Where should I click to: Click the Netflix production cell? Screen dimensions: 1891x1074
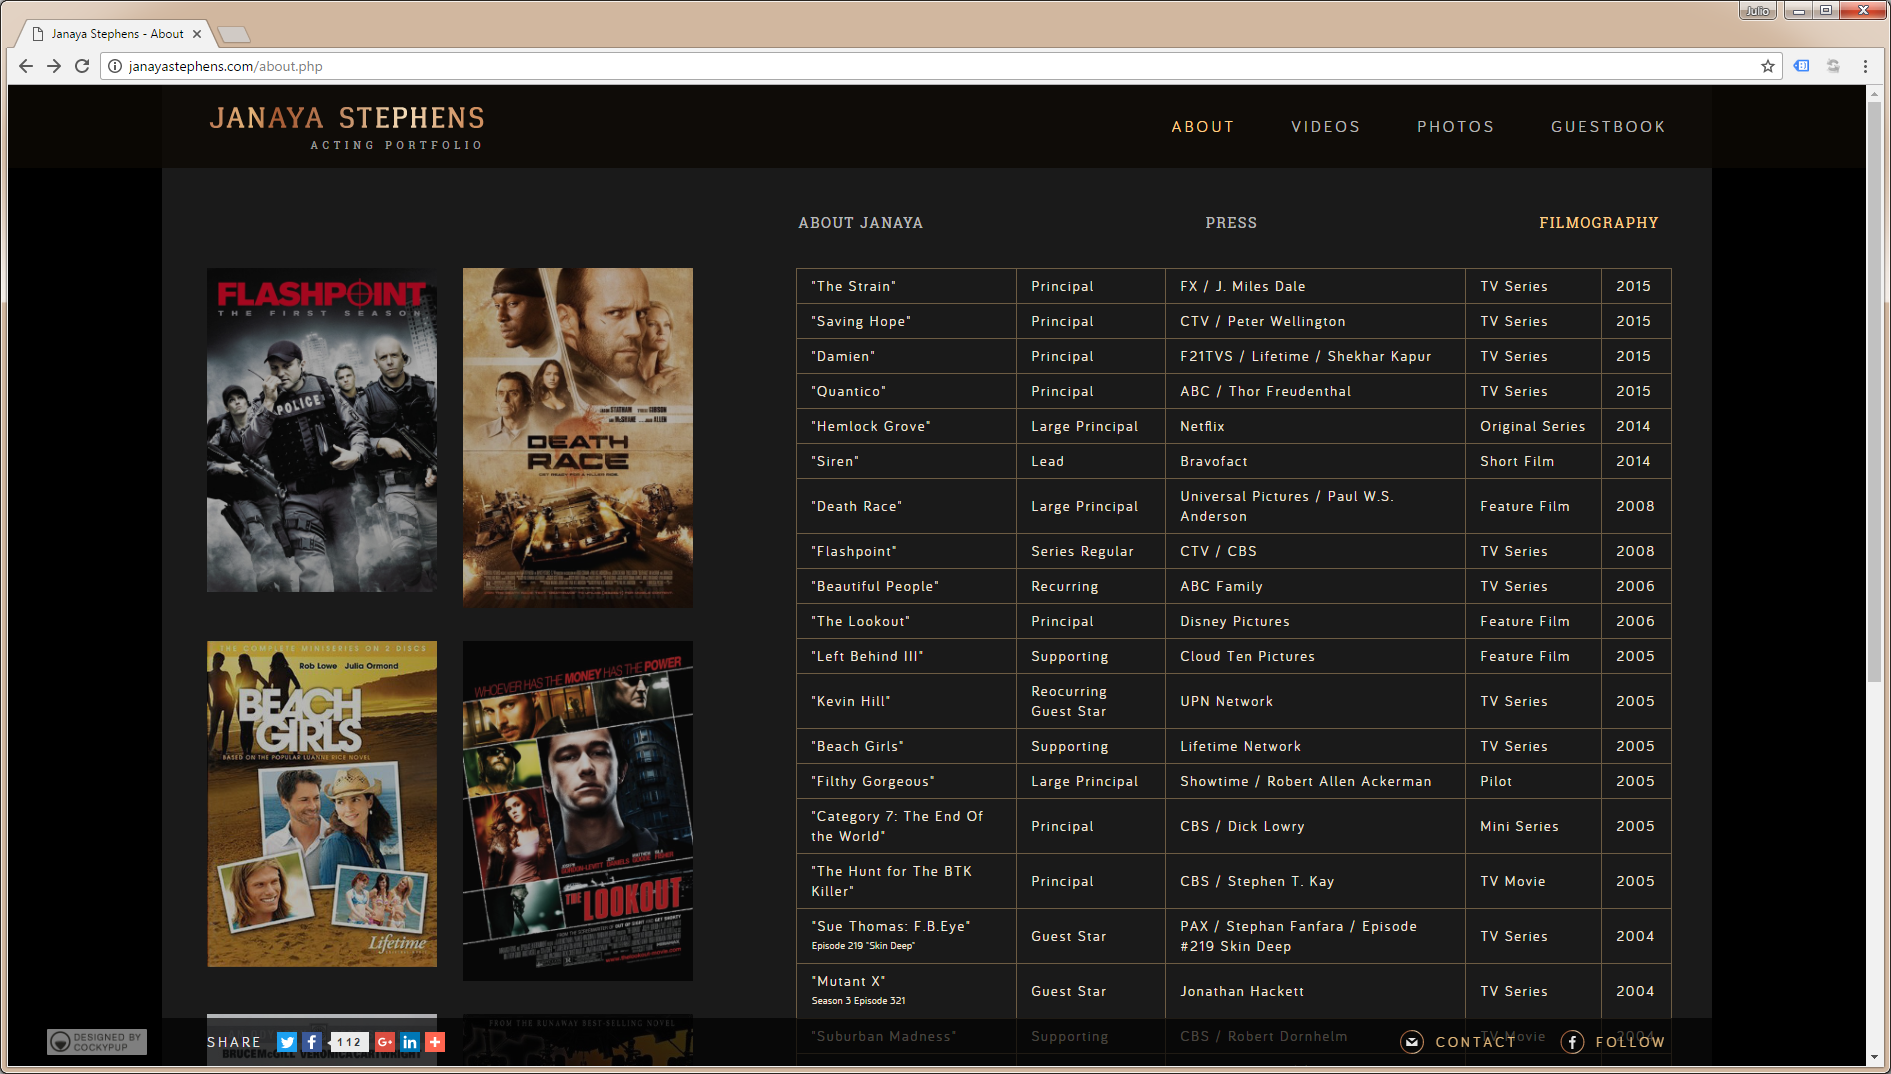[x=1315, y=426]
